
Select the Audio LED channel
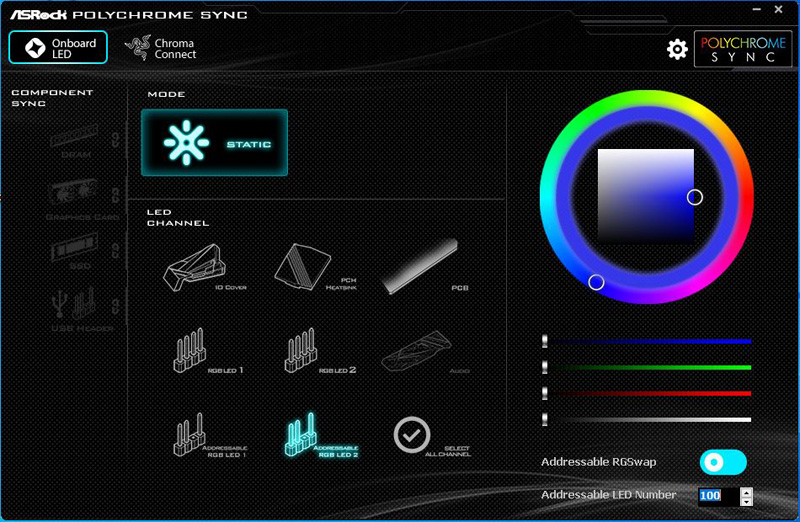pos(424,352)
